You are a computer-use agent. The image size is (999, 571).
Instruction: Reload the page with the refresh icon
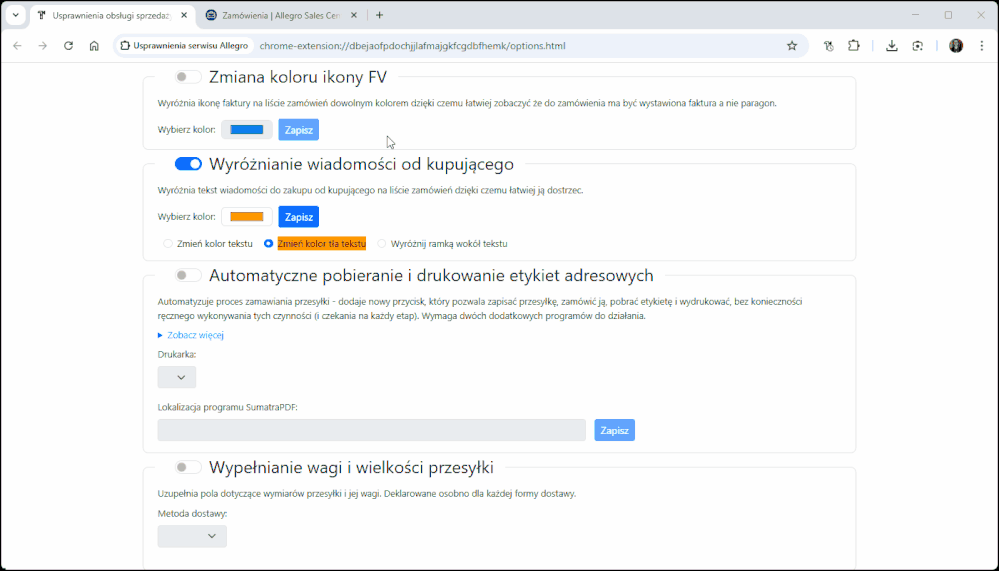pyautogui.click(x=68, y=46)
